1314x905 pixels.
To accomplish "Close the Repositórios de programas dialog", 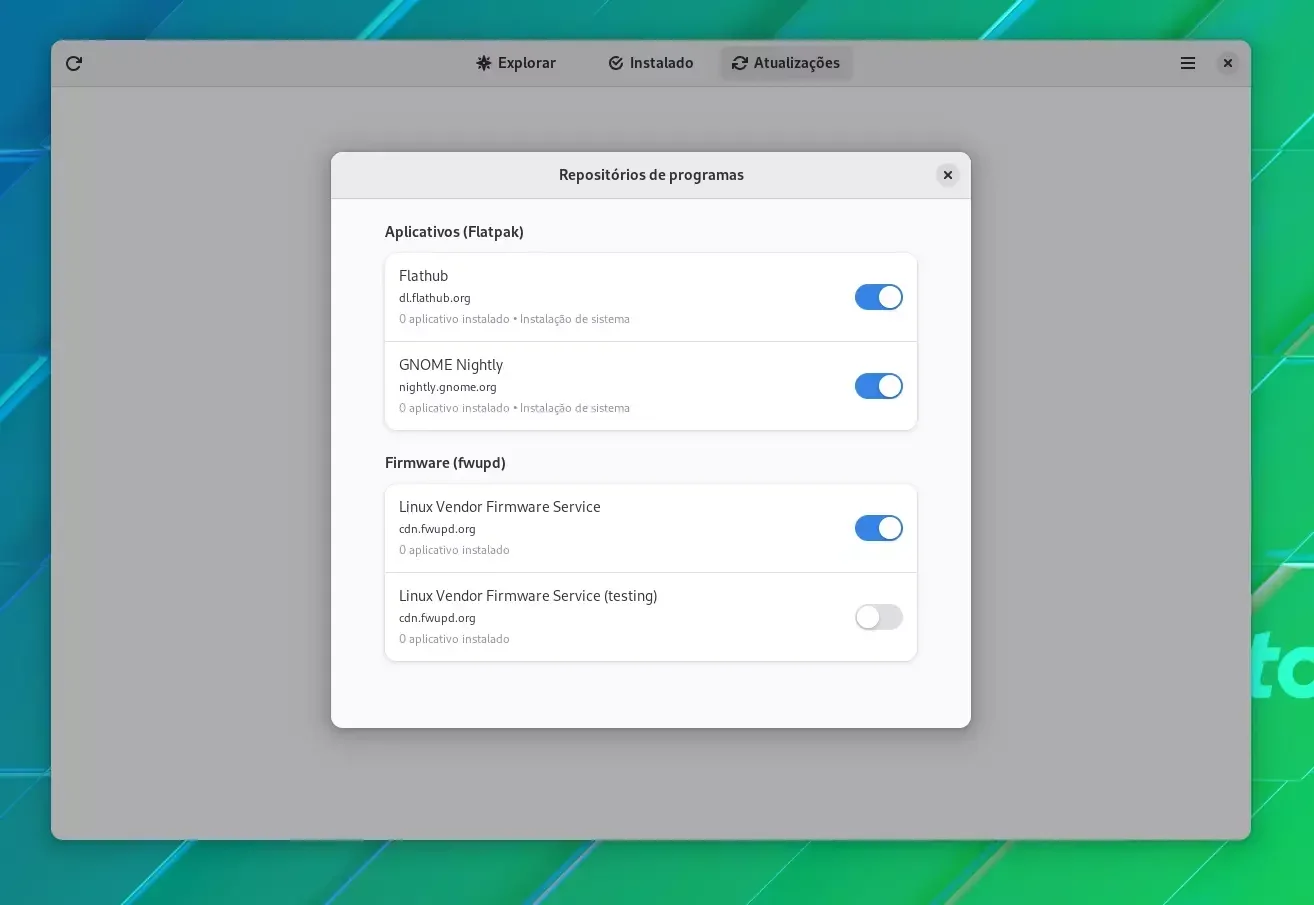I will pyautogui.click(x=948, y=175).
